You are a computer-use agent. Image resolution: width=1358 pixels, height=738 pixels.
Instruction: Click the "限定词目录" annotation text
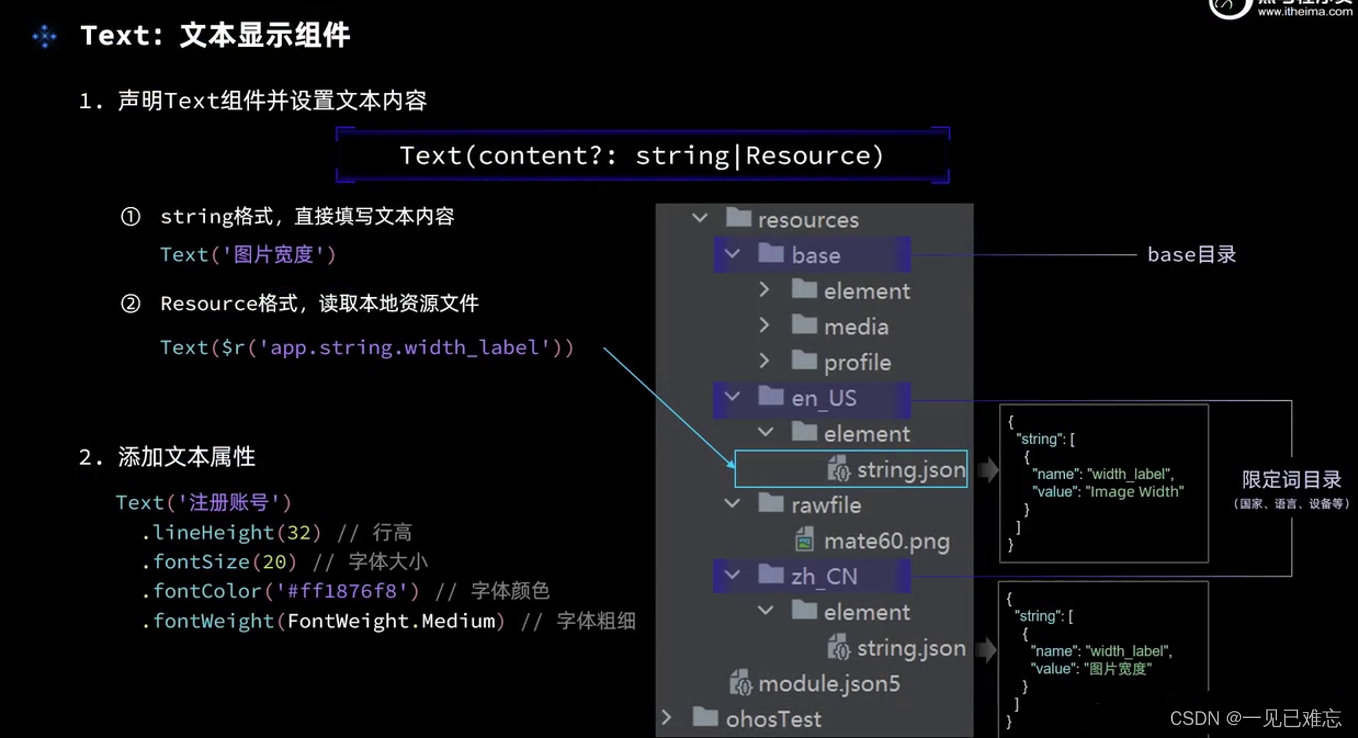pyautogui.click(x=1292, y=480)
